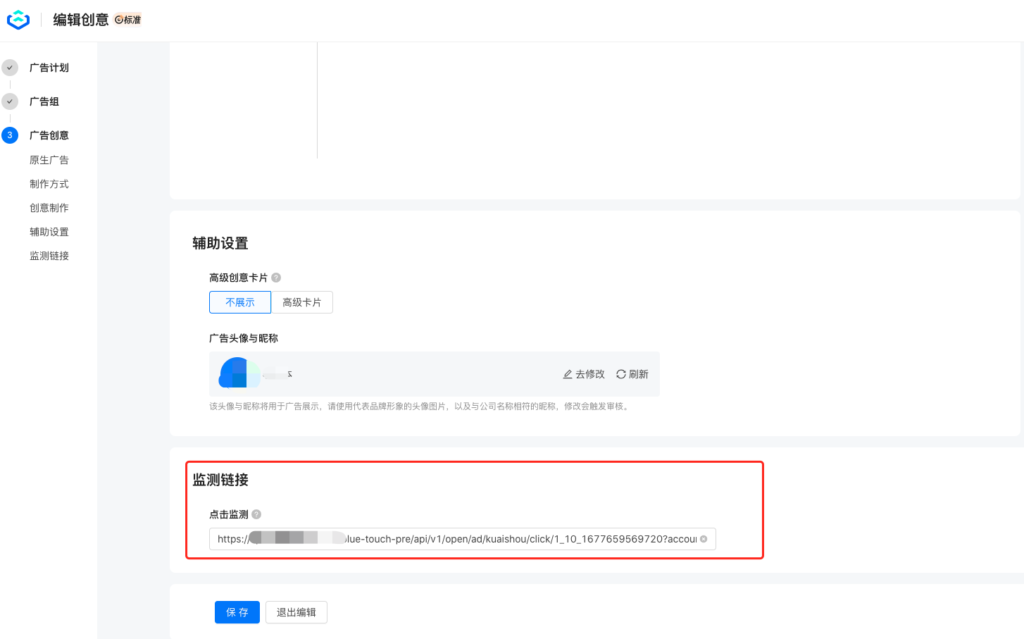Open help tooltip icon beside 高级创意卡片
Screen dimensions: 1024x639
coord(276,278)
